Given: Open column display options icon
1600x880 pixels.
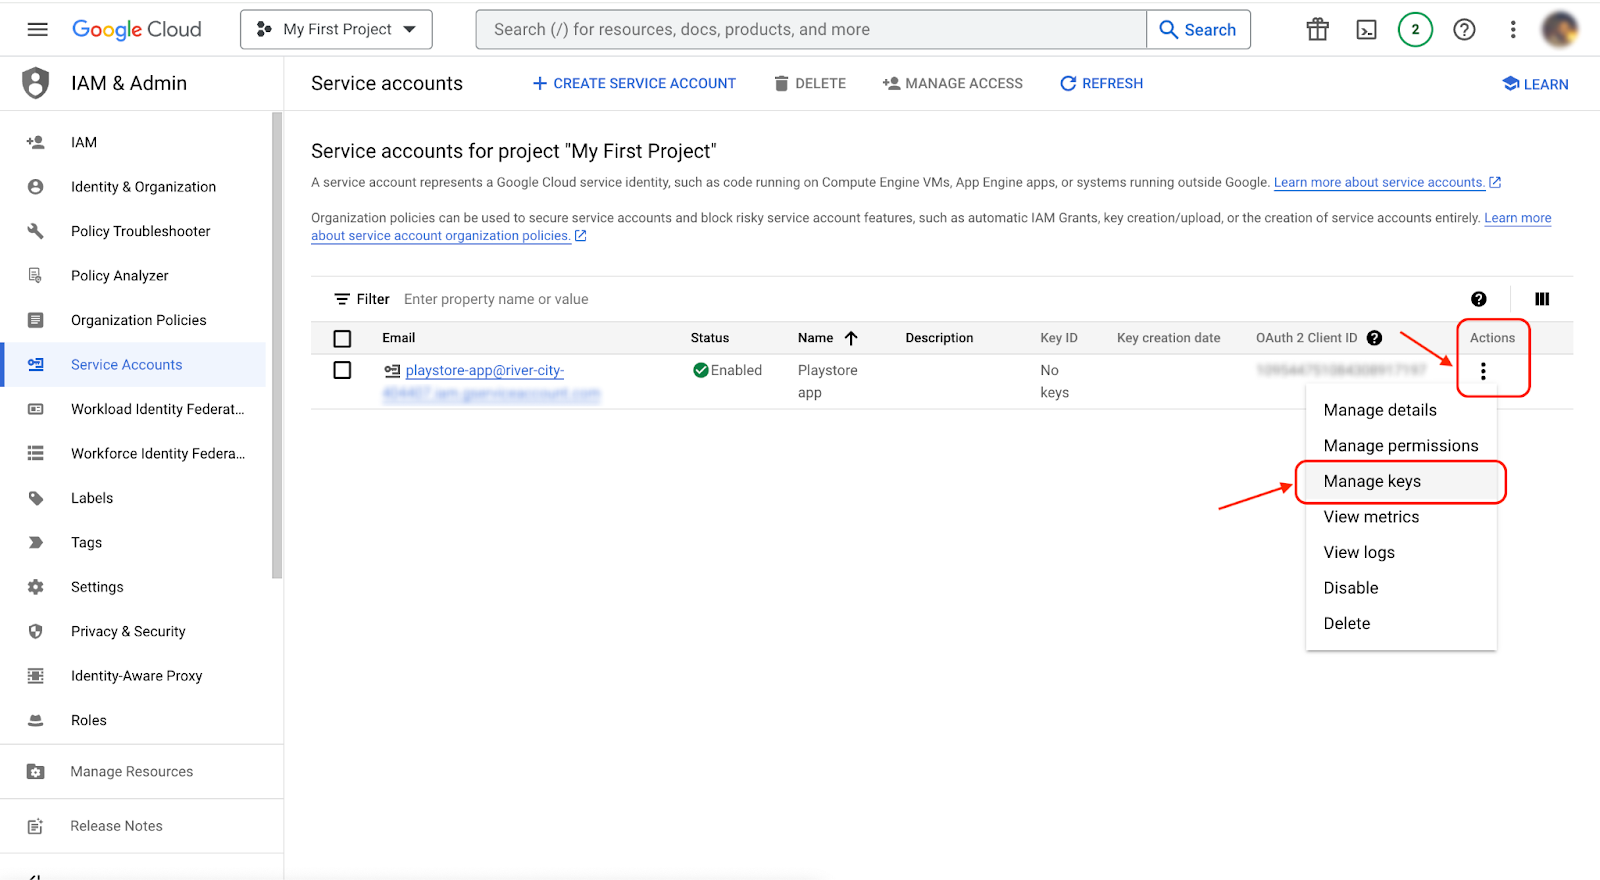Looking at the screenshot, I should tap(1542, 299).
